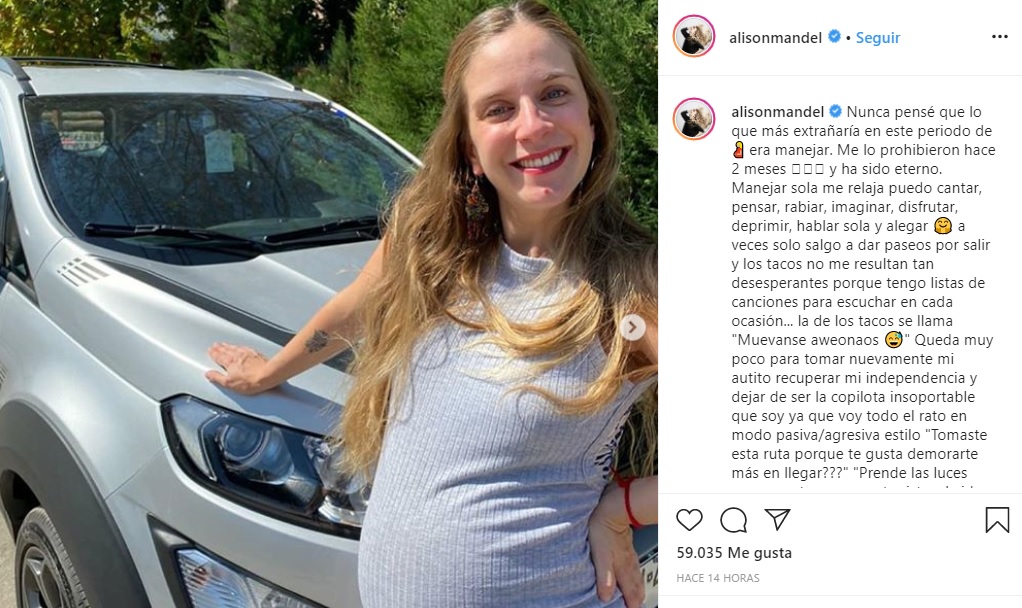
Task: Click the hugging face emoji in caption
Action: coord(942,226)
